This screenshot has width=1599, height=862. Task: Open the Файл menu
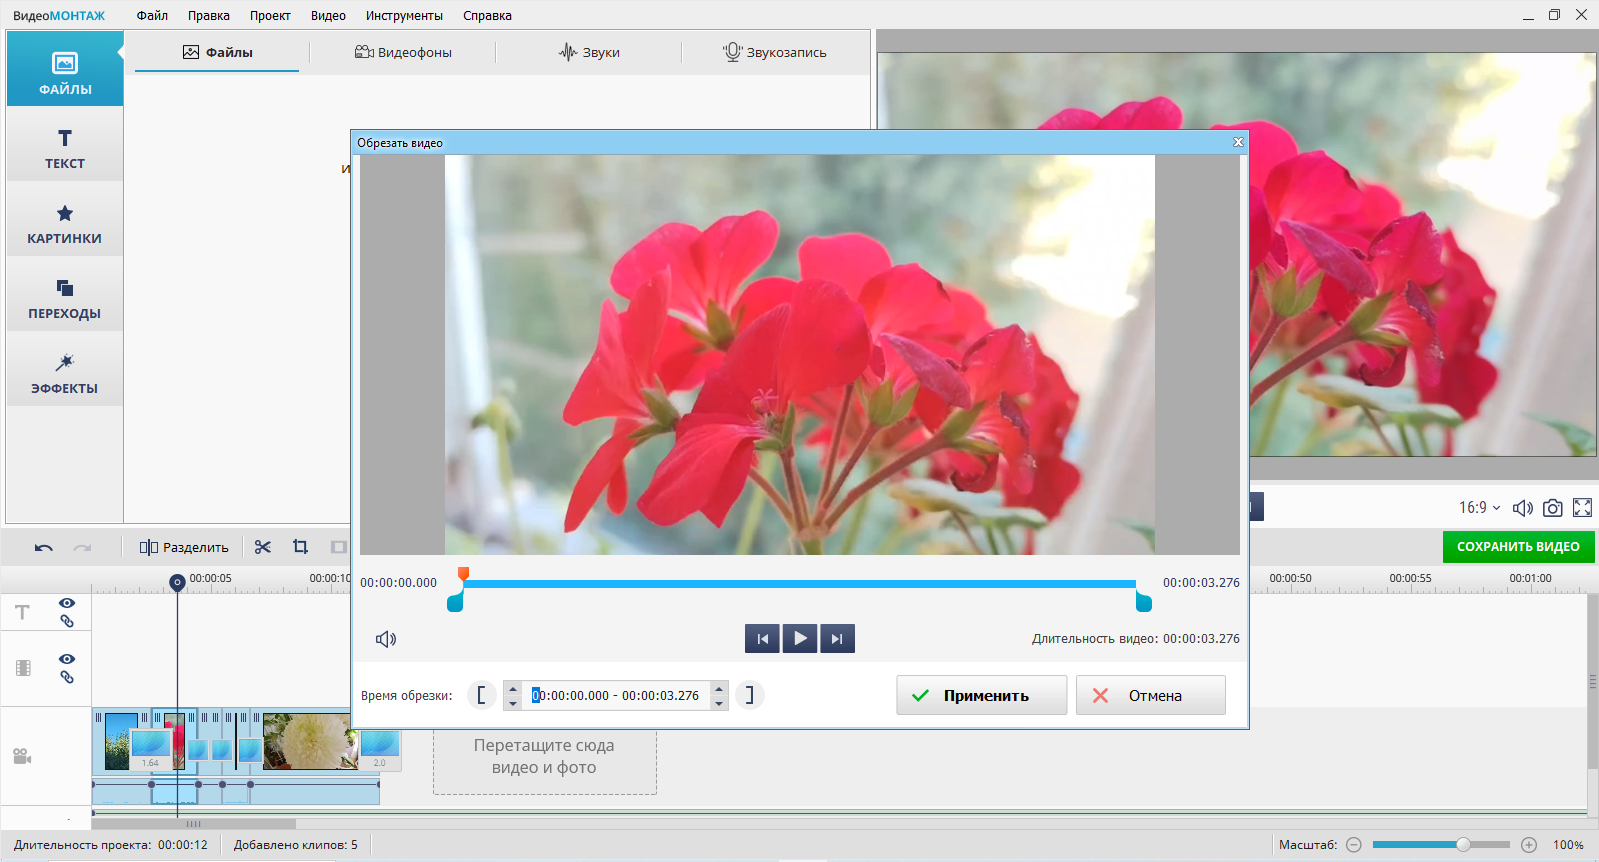[152, 16]
